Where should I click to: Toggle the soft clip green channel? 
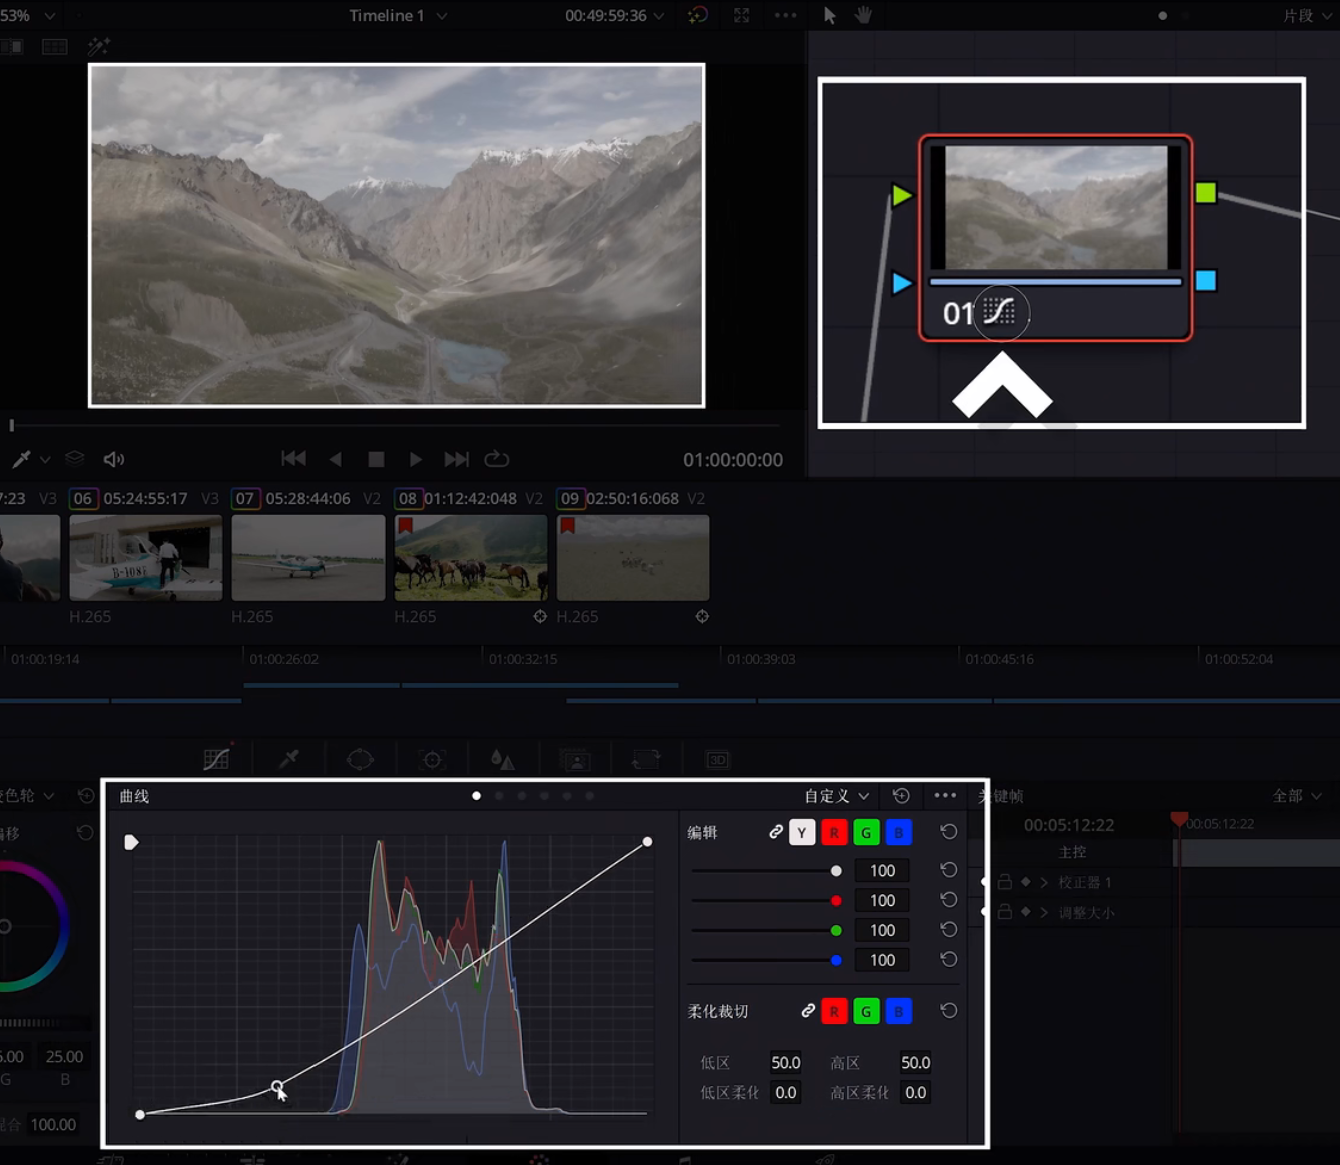pyautogui.click(x=866, y=1011)
